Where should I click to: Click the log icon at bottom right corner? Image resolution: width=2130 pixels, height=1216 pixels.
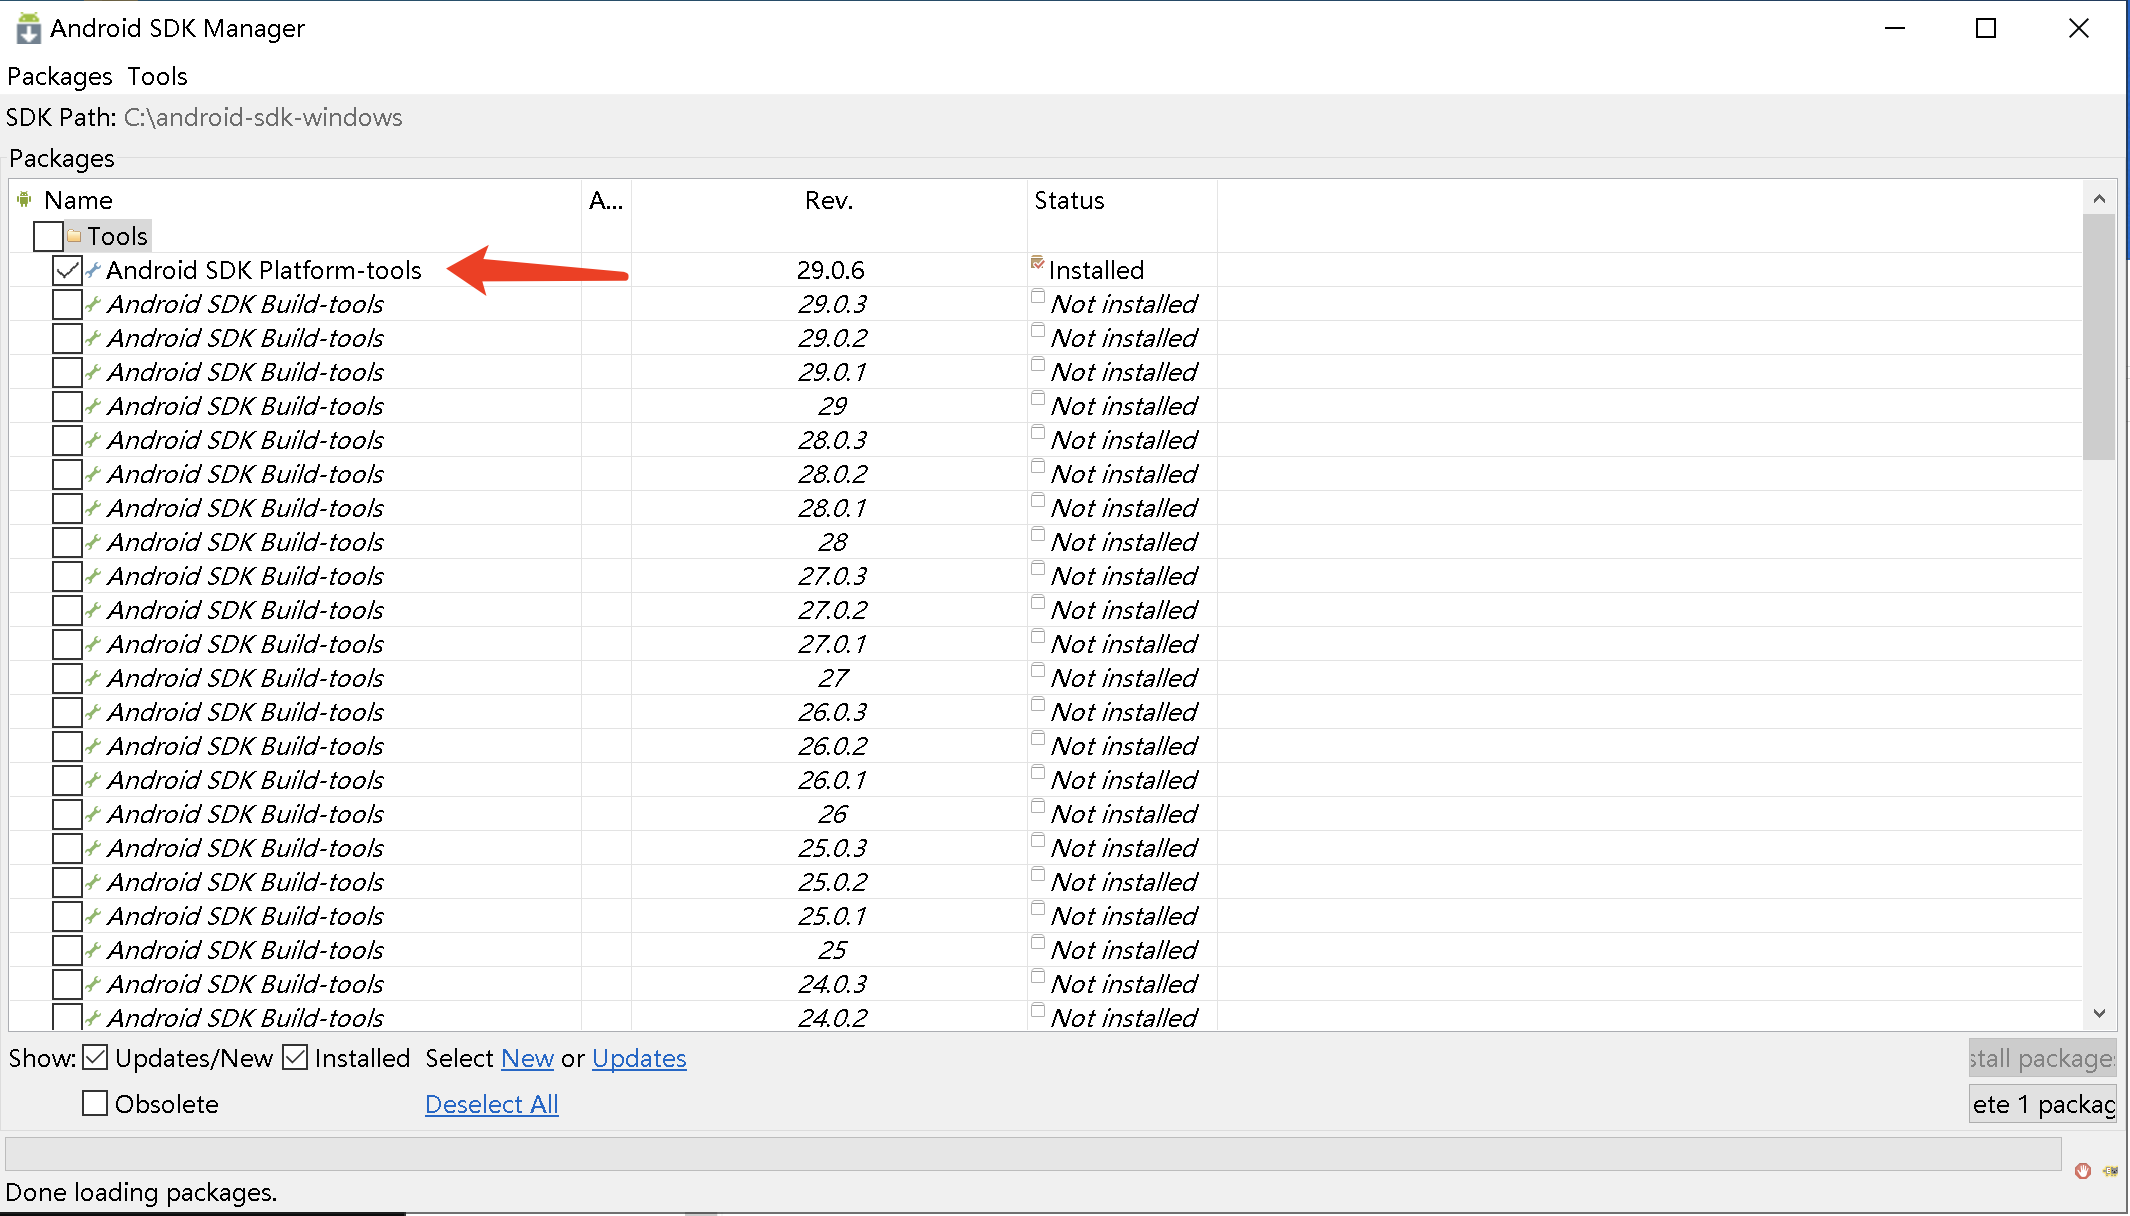point(2110,1171)
